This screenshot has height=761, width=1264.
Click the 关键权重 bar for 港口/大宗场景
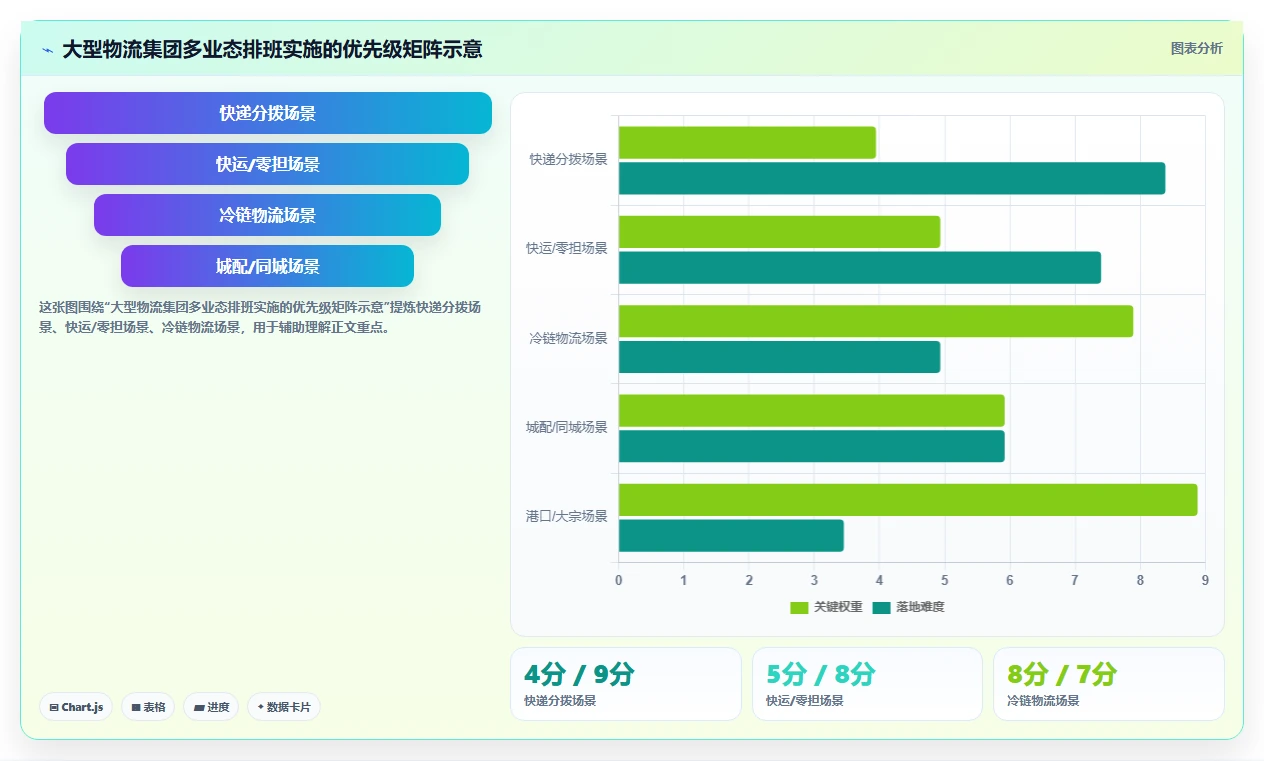908,500
